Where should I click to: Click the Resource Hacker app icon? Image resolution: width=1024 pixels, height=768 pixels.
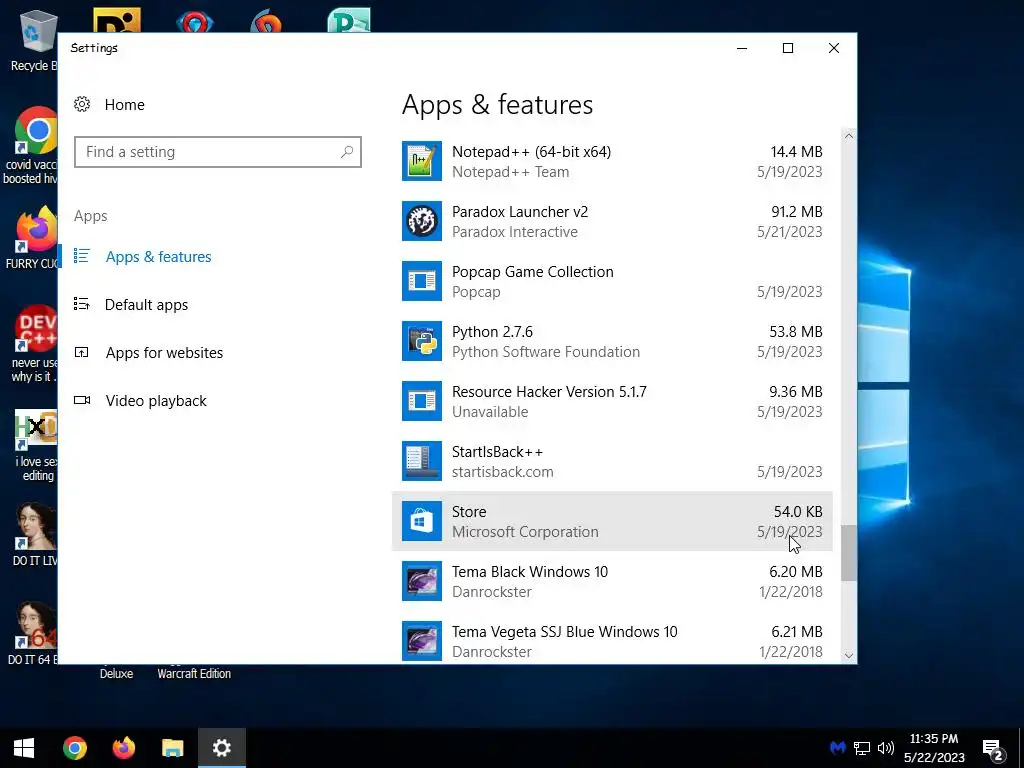422,402
